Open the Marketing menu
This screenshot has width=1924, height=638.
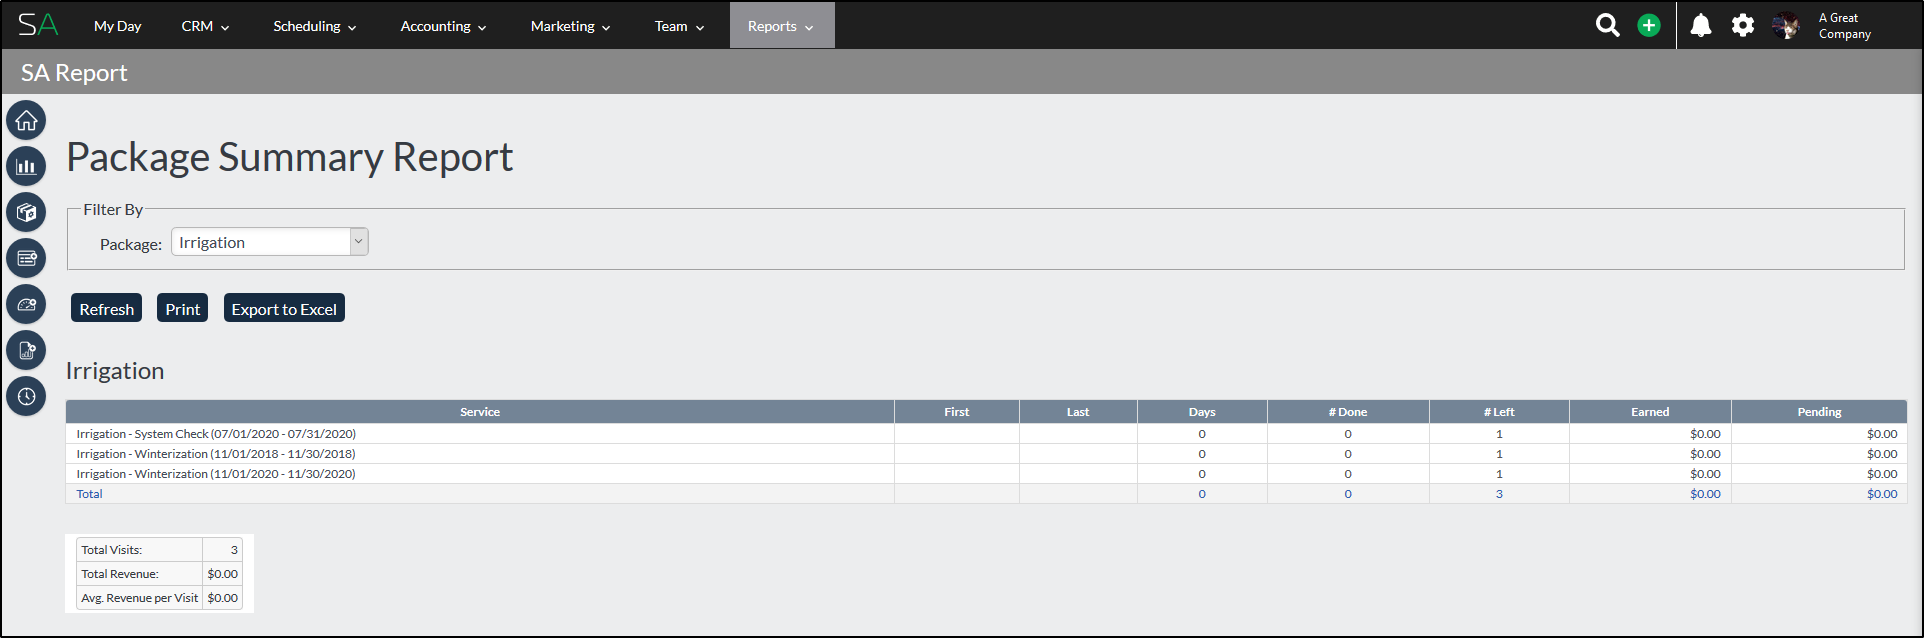pos(570,26)
